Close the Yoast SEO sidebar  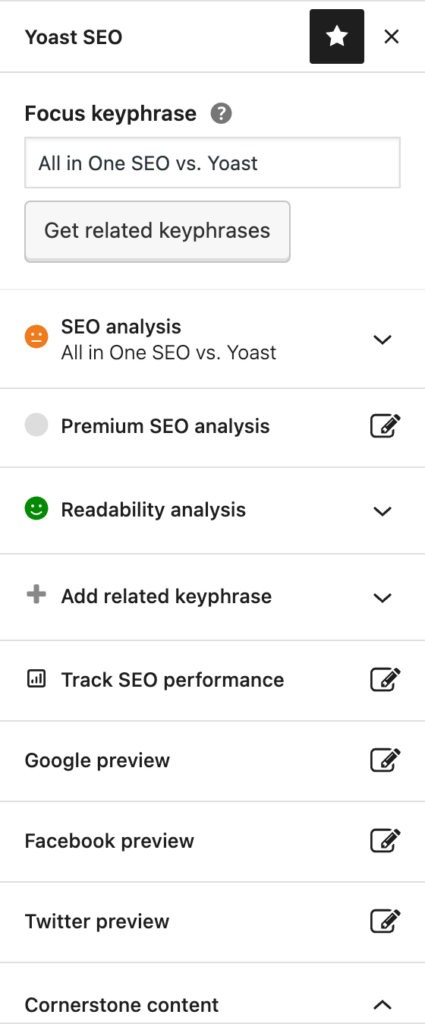[x=391, y=37]
